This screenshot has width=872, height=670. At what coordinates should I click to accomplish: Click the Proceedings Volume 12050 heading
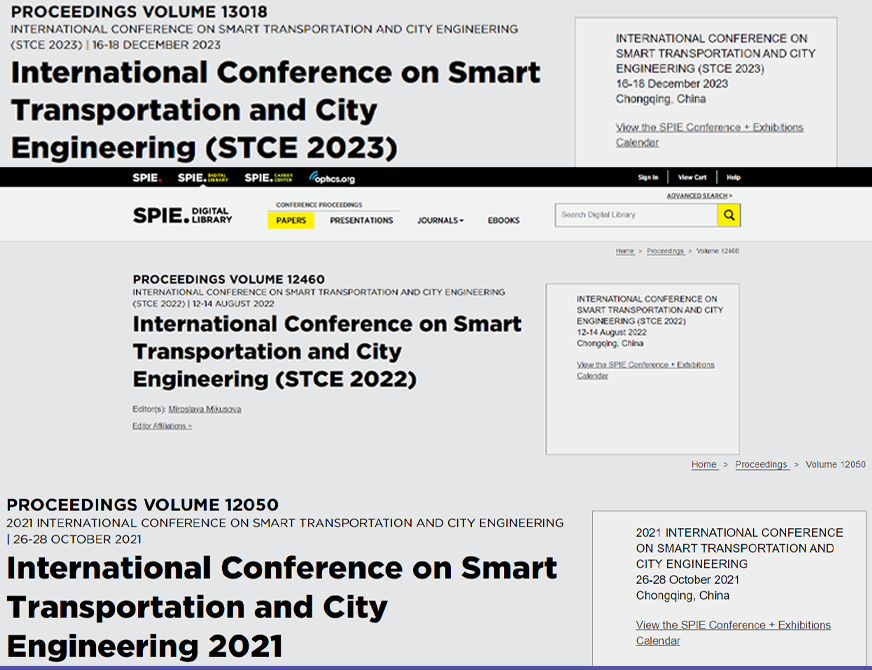coord(142,505)
